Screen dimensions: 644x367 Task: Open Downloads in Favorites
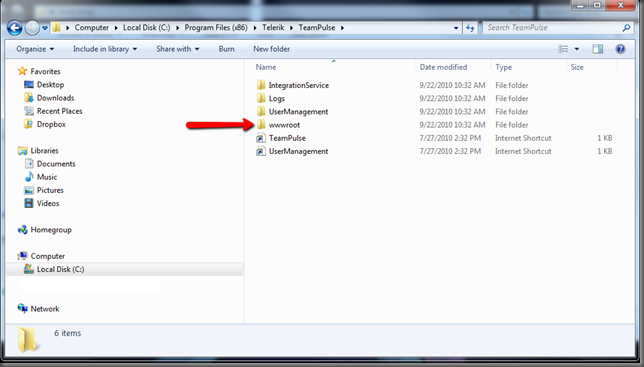pos(55,98)
